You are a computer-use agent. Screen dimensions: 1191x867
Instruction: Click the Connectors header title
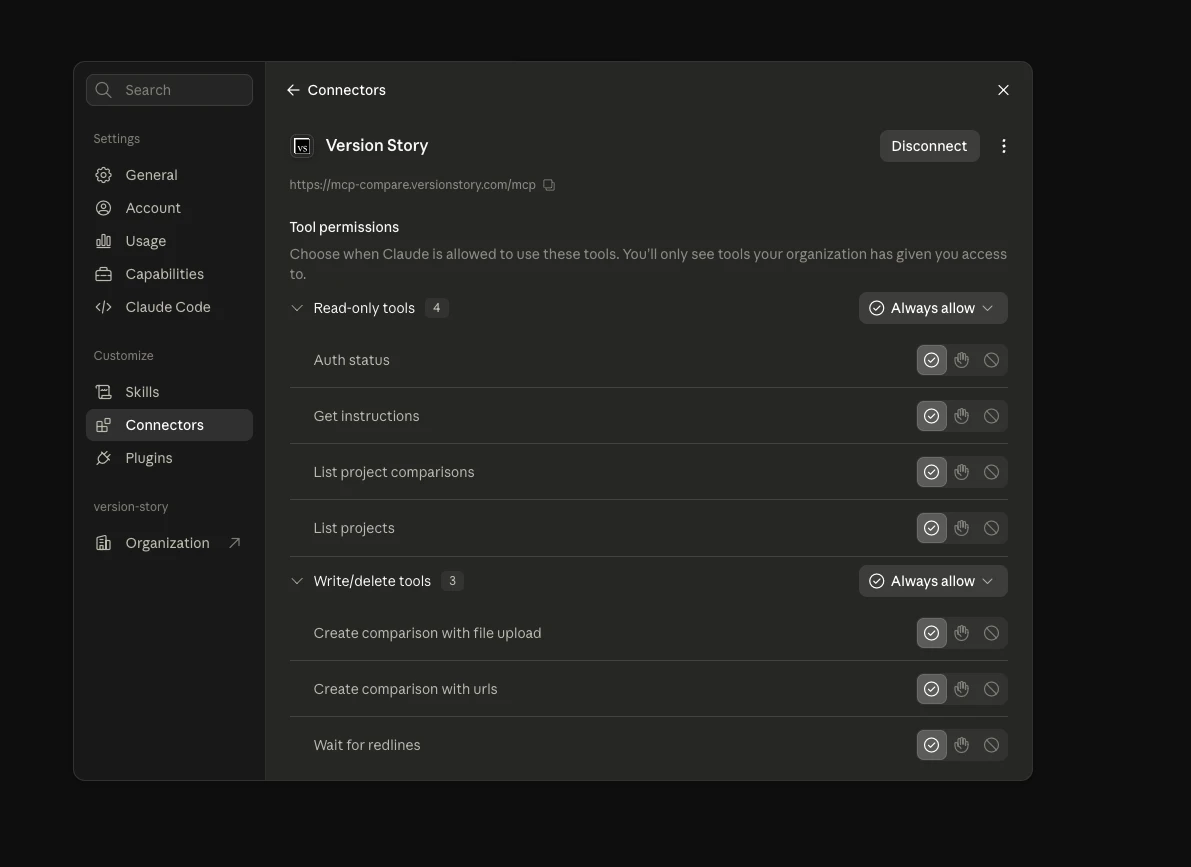[x=346, y=90]
